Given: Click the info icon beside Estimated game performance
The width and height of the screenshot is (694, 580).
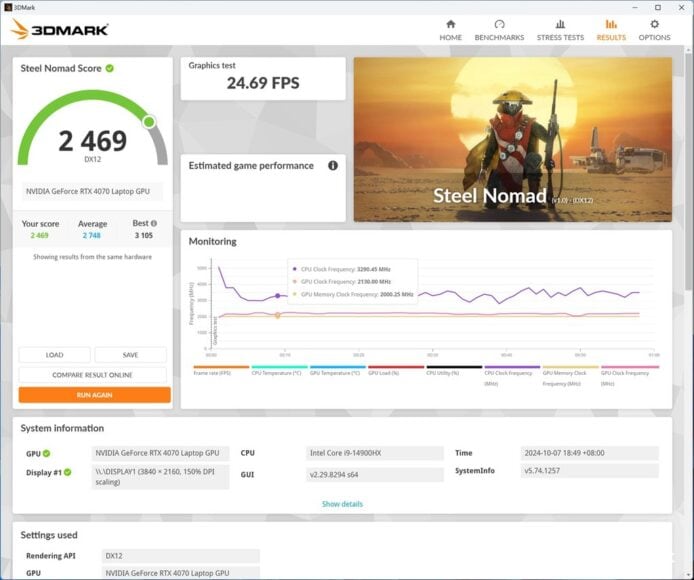Looking at the screenshot, I should coord(333,166).
